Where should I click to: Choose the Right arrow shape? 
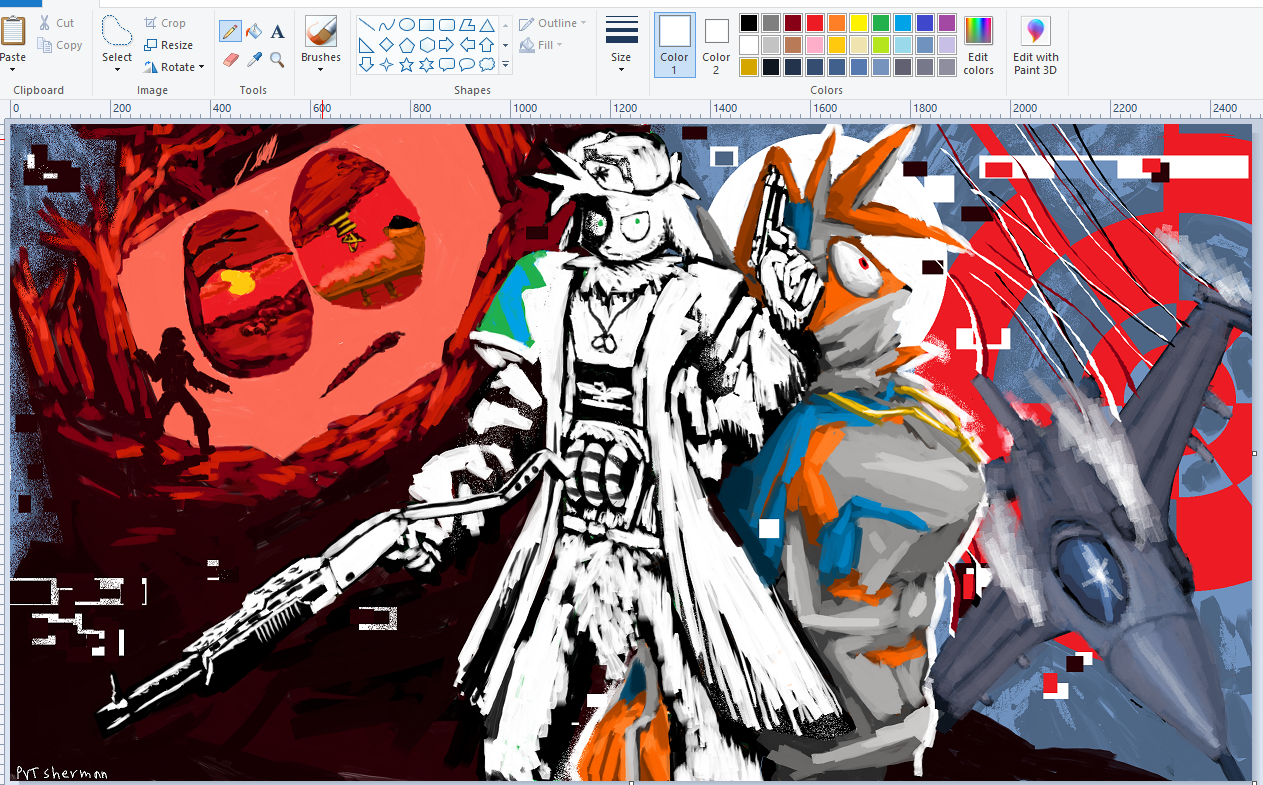[x=447, y=45]
